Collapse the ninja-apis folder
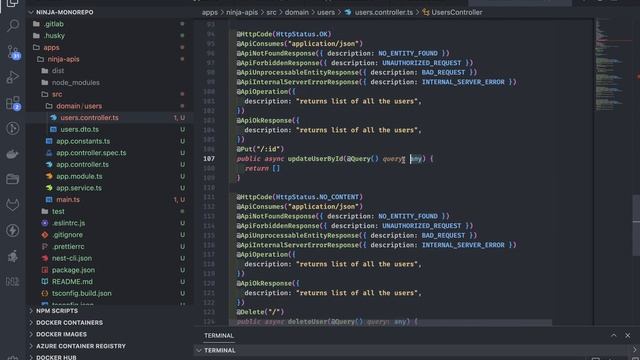The height and width of the screenshot is (360, 640). [63, 59]
